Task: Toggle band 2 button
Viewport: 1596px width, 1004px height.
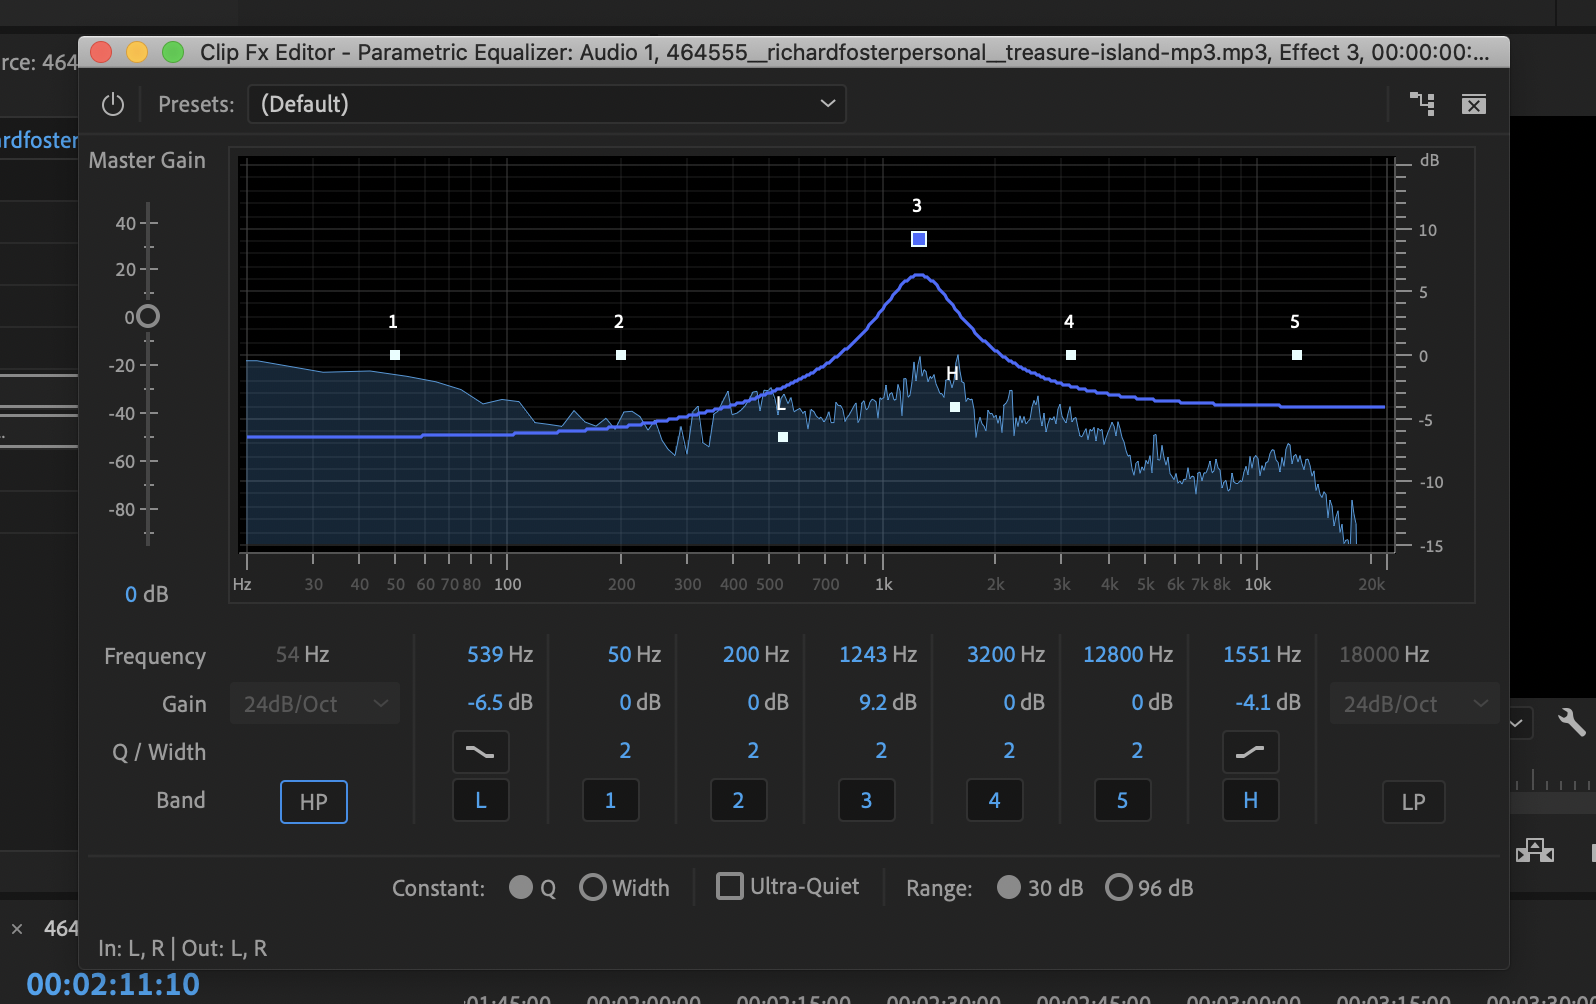Action: pos(739,800)
